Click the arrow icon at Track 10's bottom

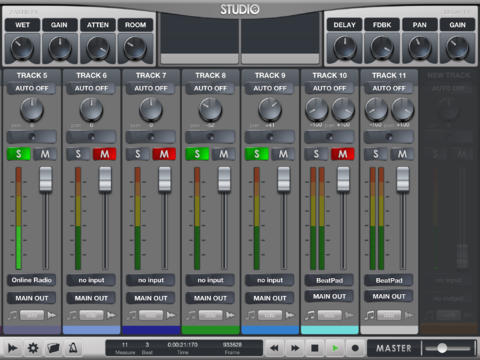349,315
